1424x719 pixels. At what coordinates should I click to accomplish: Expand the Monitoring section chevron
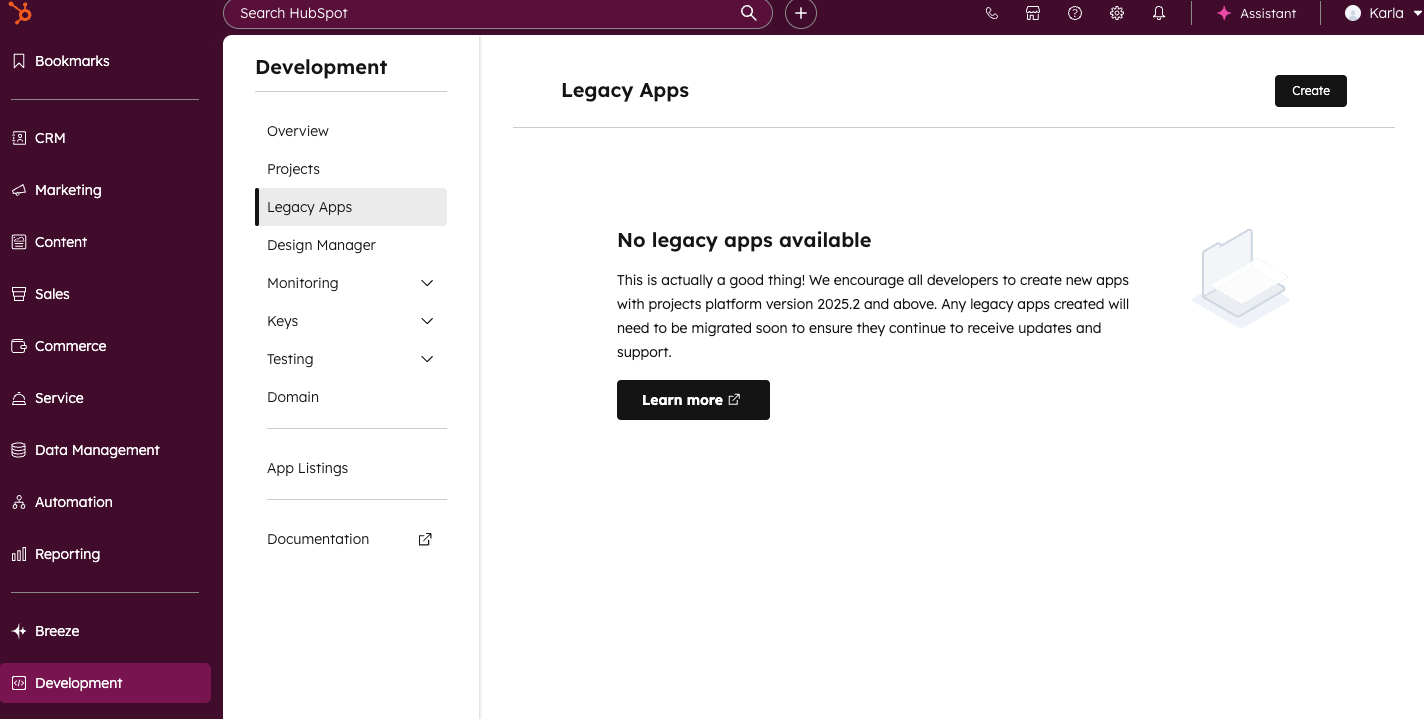coord(427,283)
